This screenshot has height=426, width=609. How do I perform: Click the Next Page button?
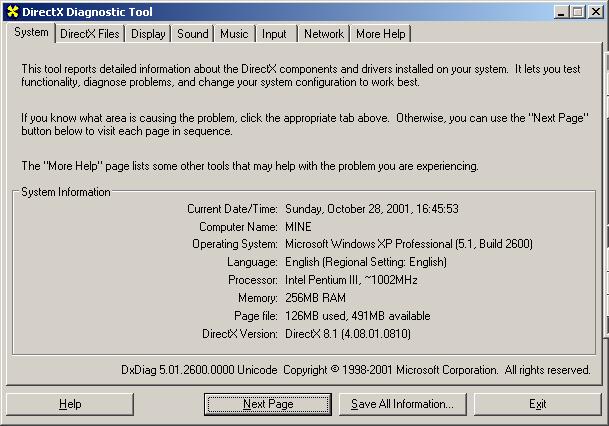pos(268,404)
